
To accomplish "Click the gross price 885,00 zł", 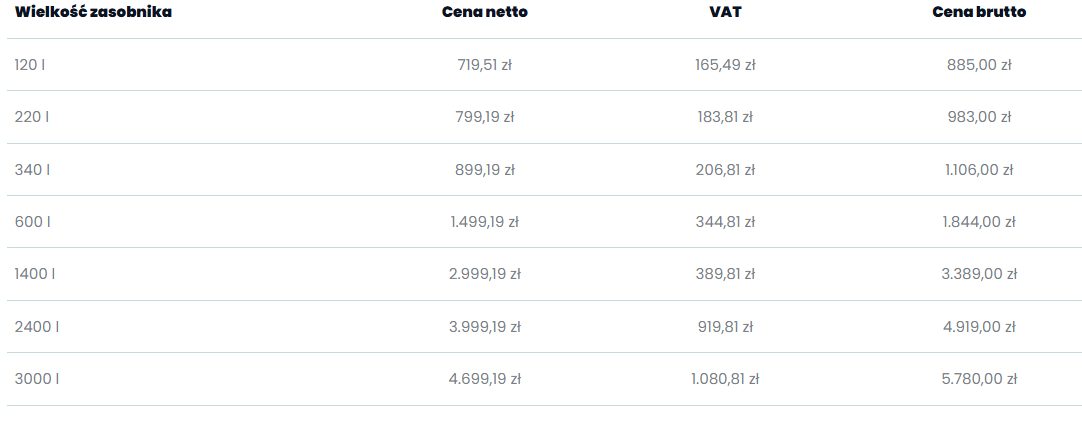I will click(x=979, y=65).
